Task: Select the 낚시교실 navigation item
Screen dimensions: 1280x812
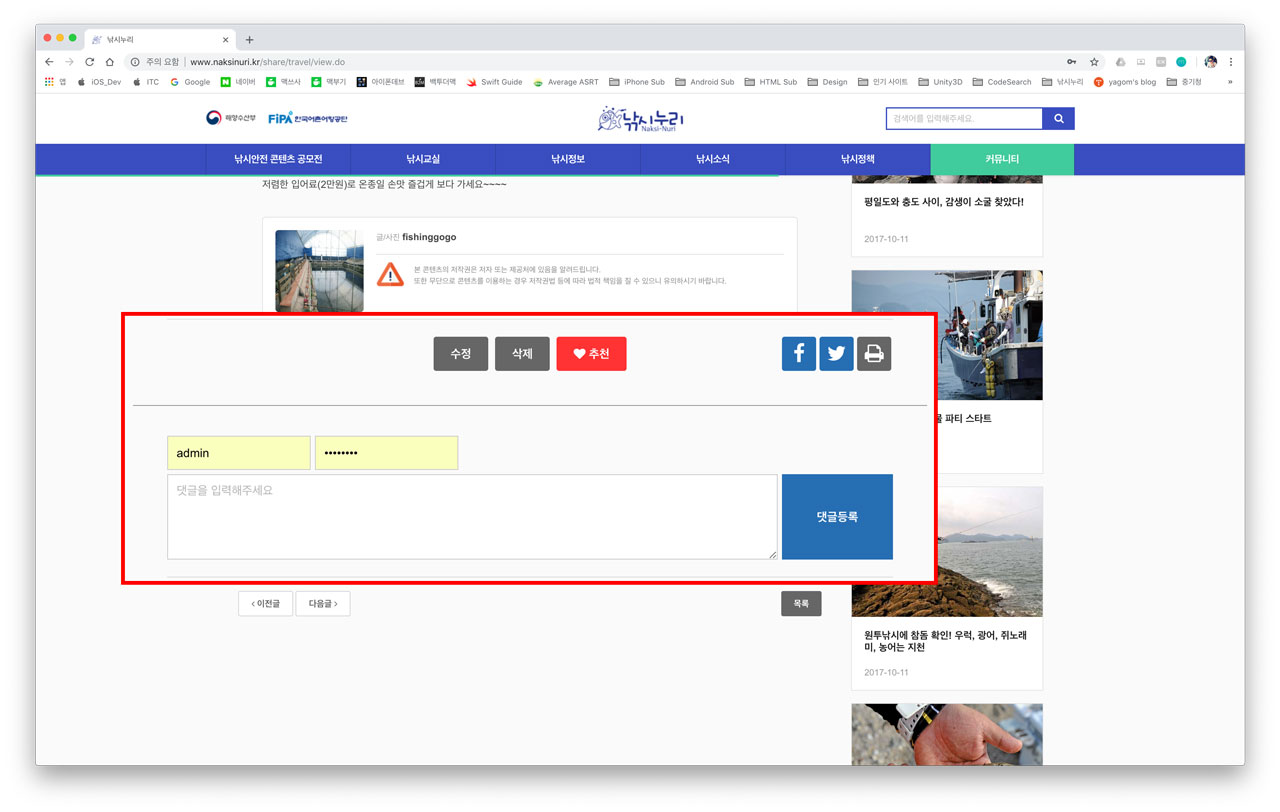Action: 423,159
